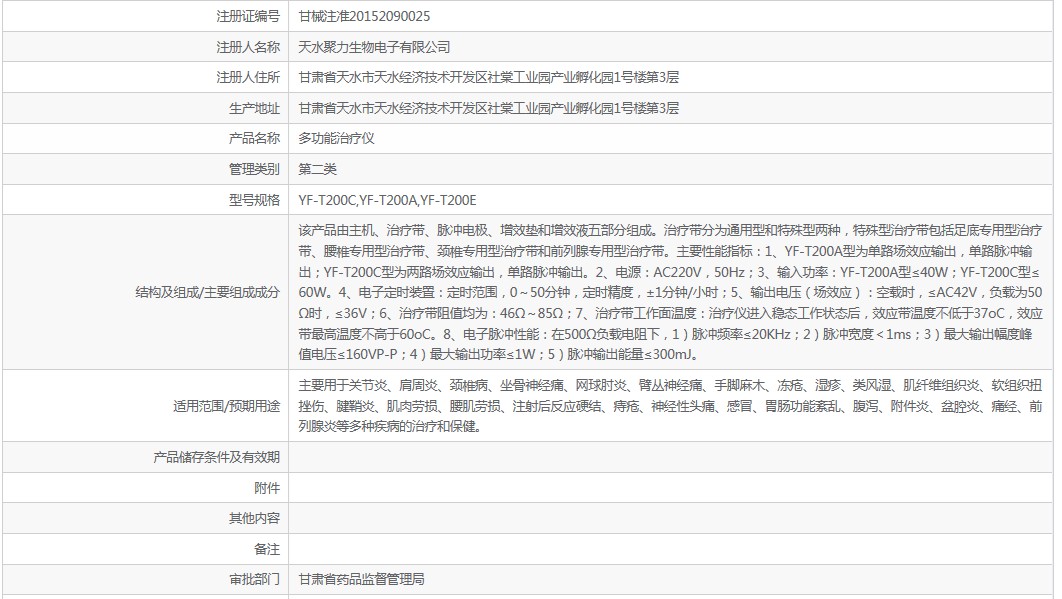Click the description paragraph starting 该产品由主机

[671, 292]
